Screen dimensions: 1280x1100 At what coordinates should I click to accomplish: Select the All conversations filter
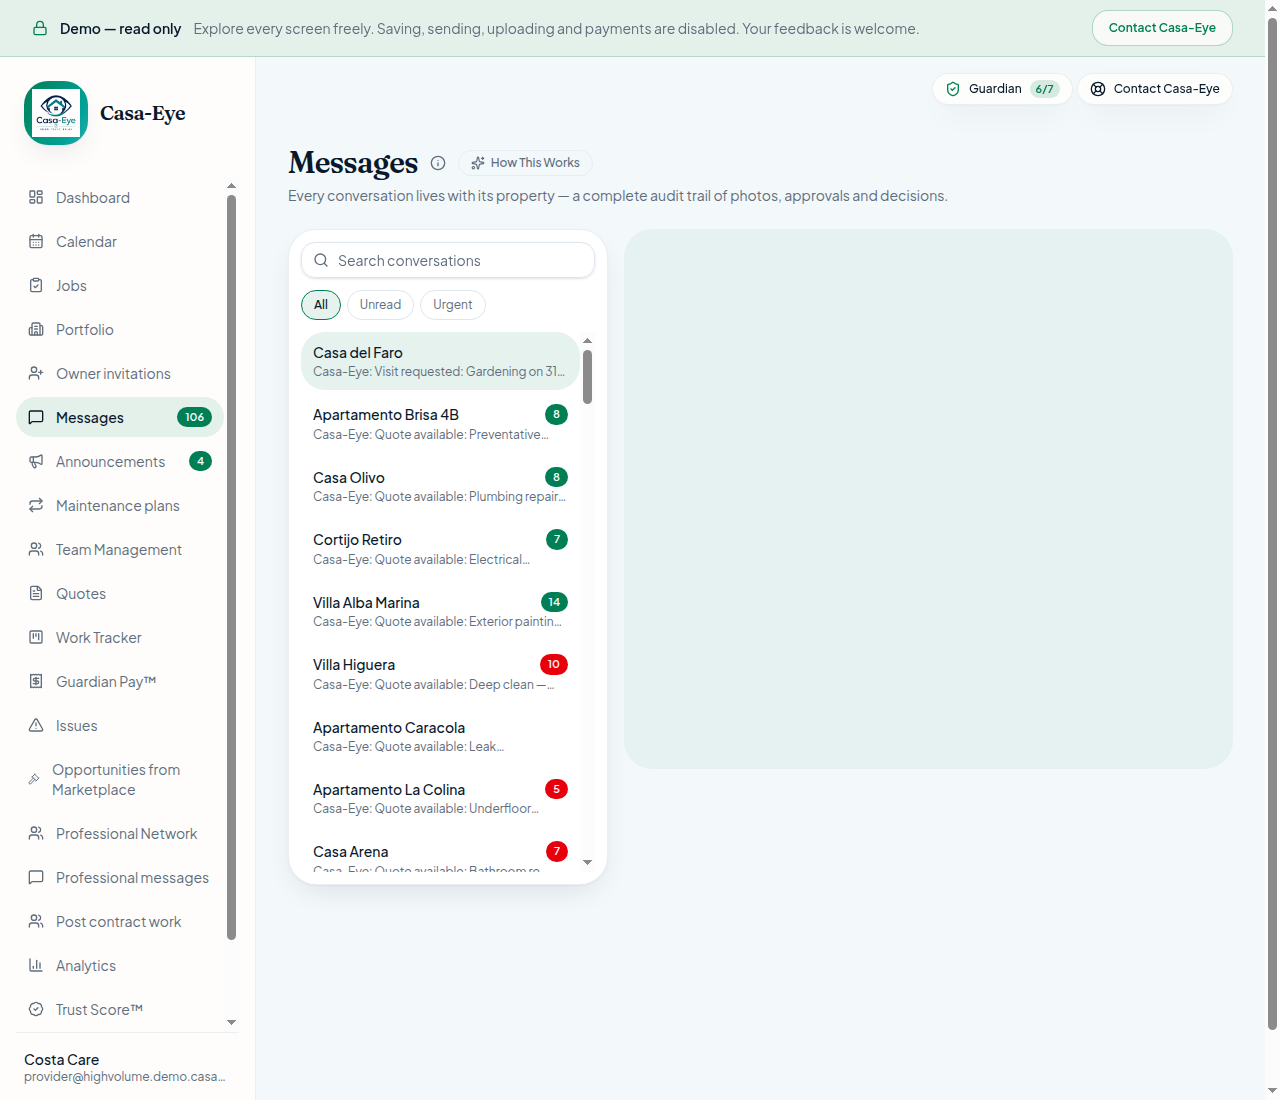coord(321,305)
